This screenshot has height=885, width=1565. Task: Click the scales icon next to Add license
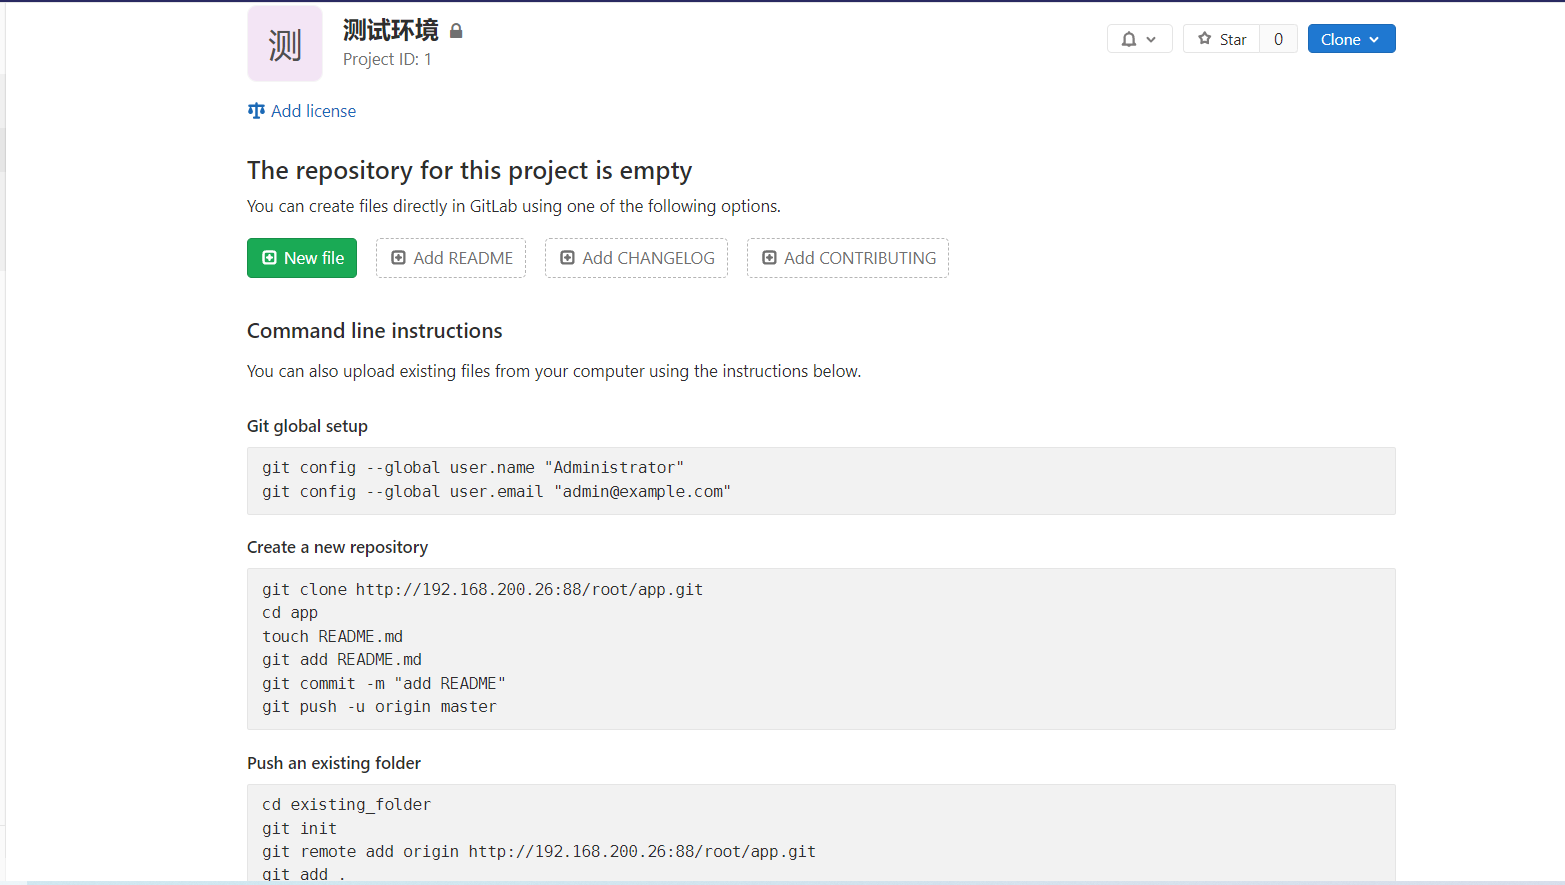click(256, 111)
